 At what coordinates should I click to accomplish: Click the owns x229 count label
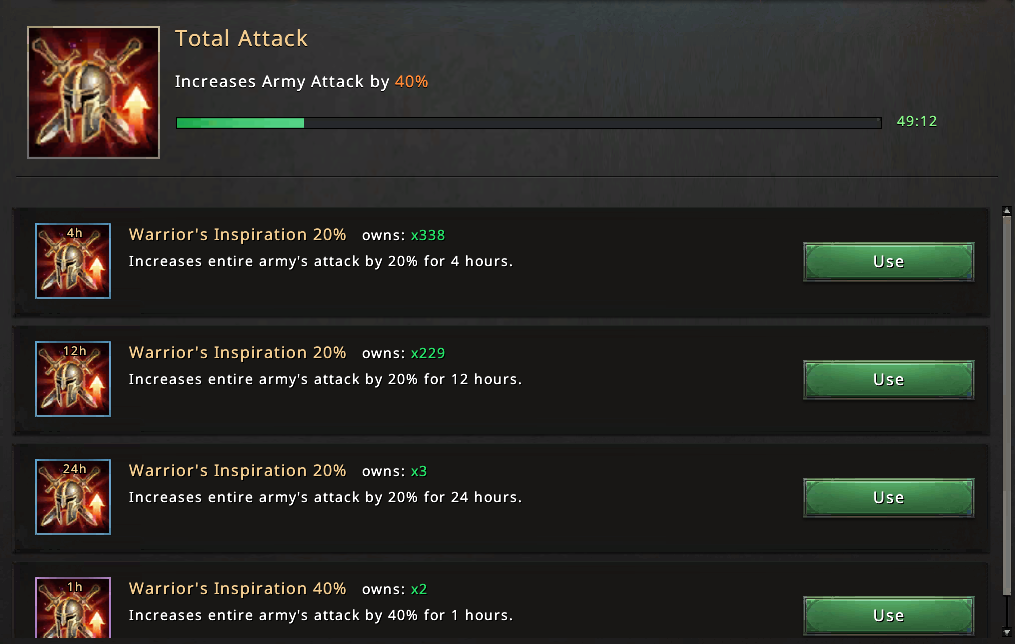click(403, 353)
